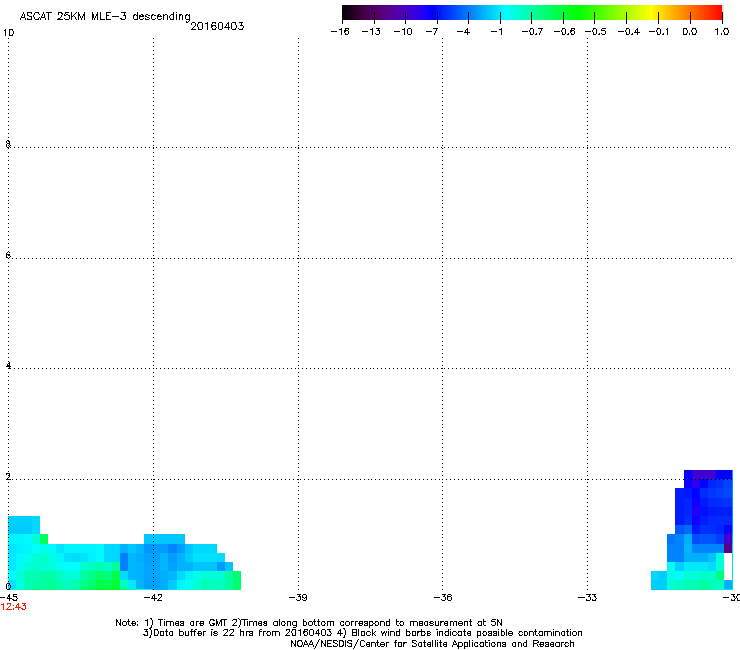
Task: Click the black end of the color bar
Action: 352,13
